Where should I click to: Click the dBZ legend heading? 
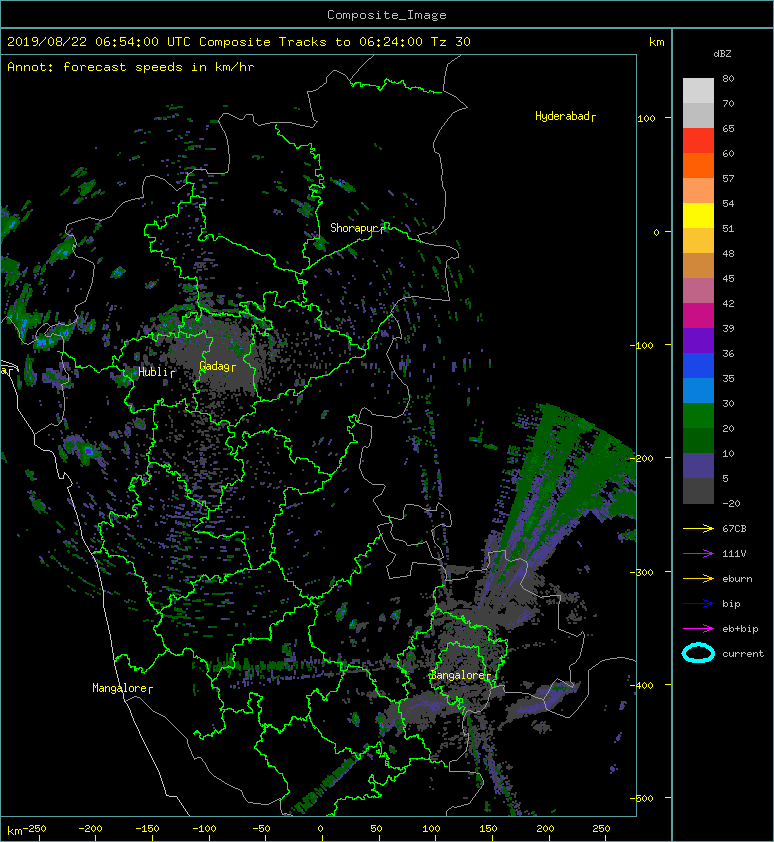(722, 54)
